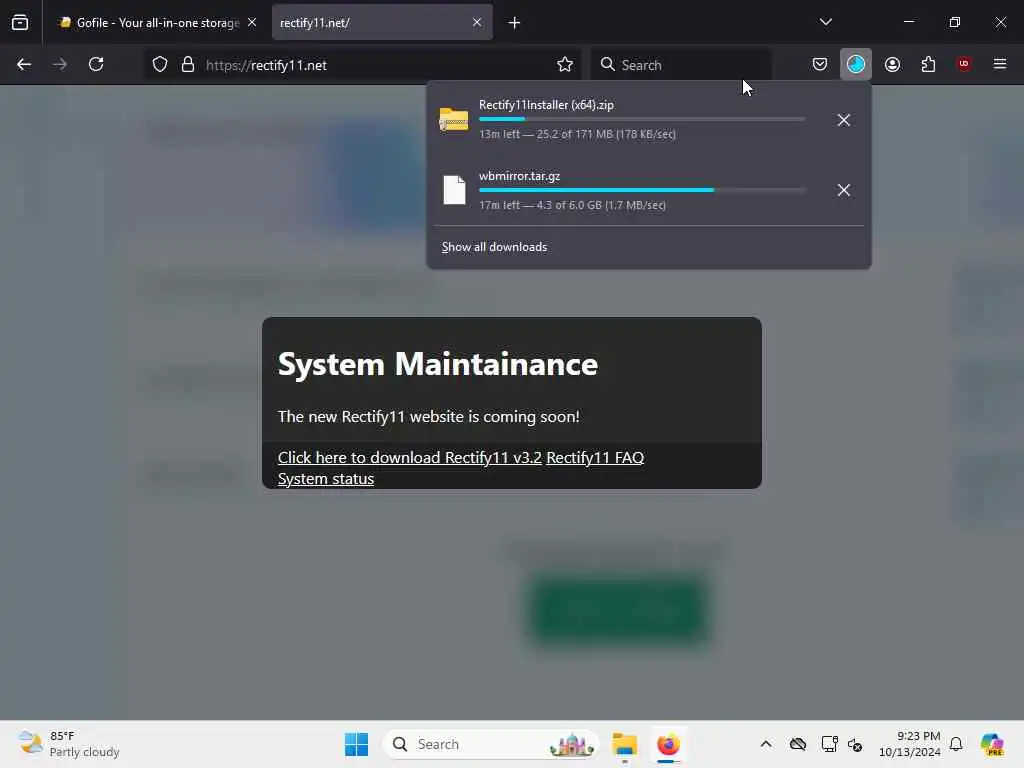Open the weather widget, 85°F
The height and width of the screenshot is (768, 1024).
[x=69, y=744]
